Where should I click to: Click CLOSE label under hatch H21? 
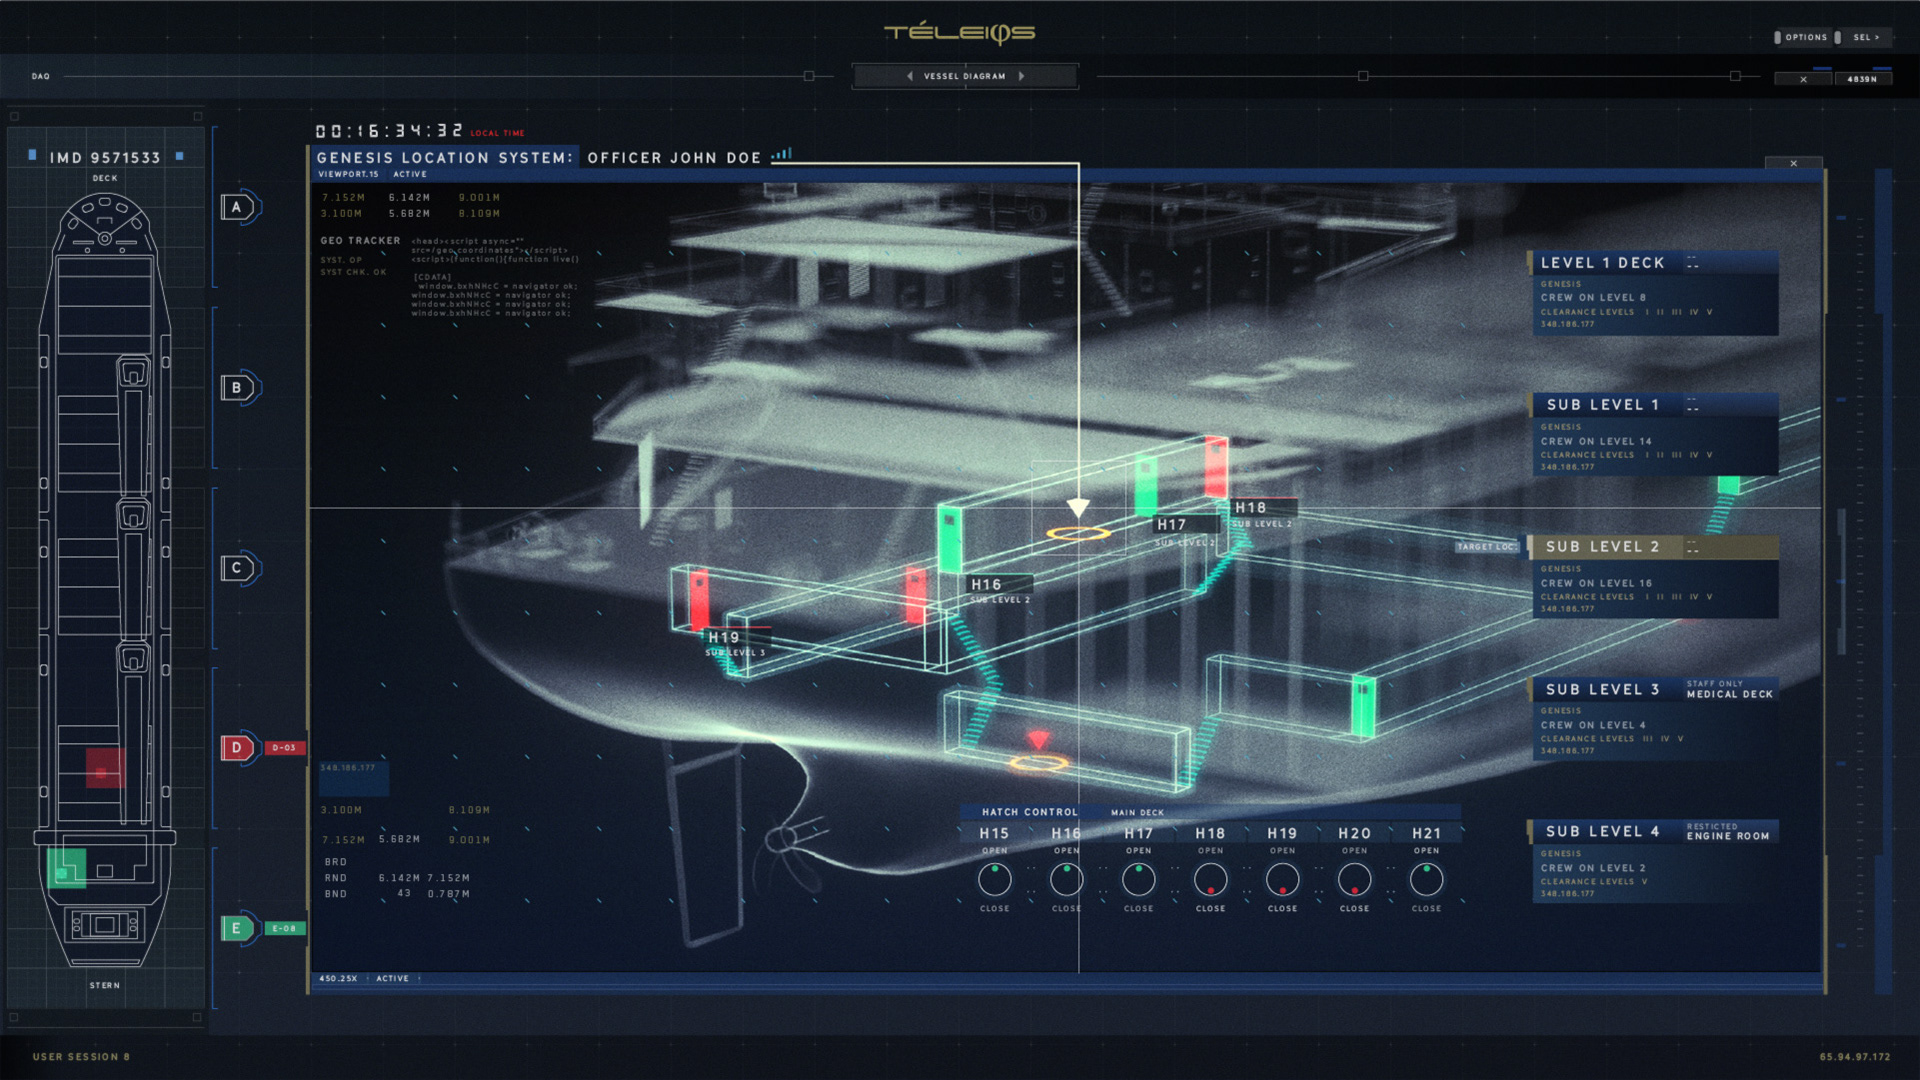(x=1427, y=909)
